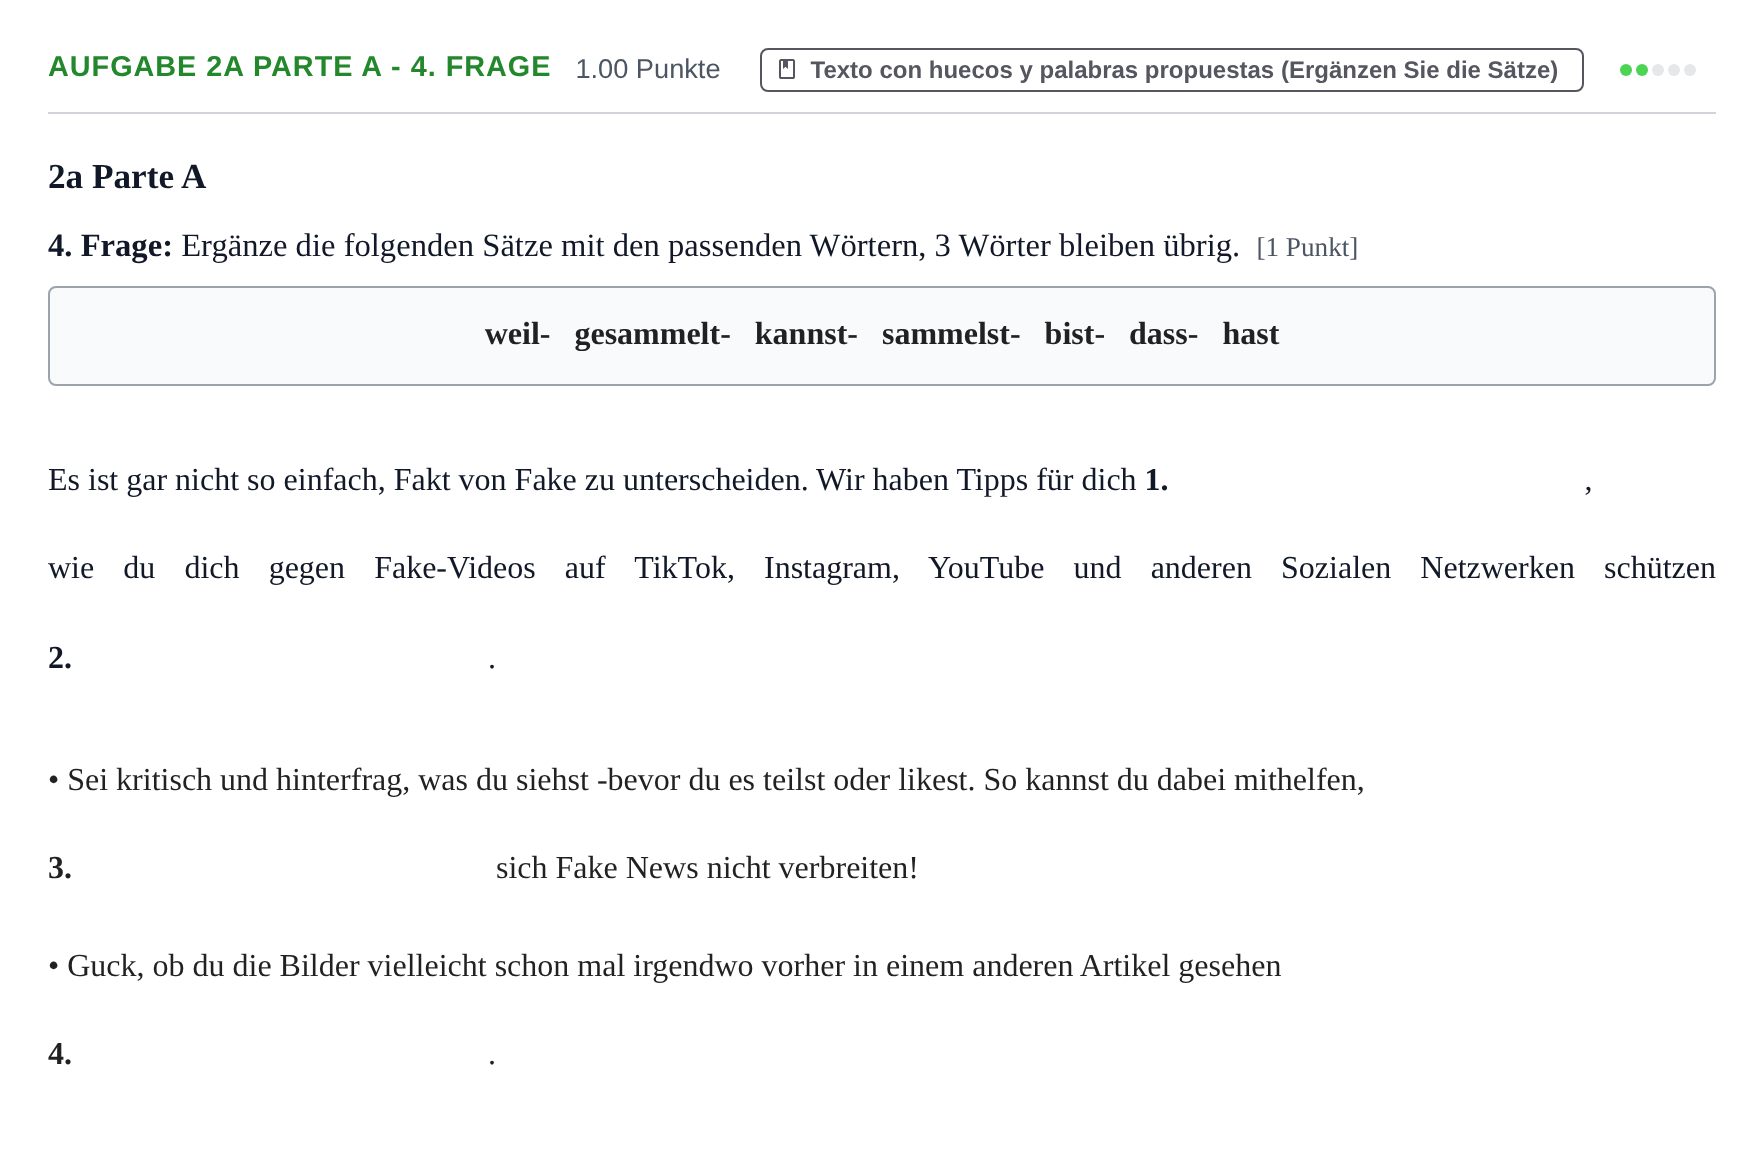Select the word 'kannst-' in word bank

click(x=806, y=334)
